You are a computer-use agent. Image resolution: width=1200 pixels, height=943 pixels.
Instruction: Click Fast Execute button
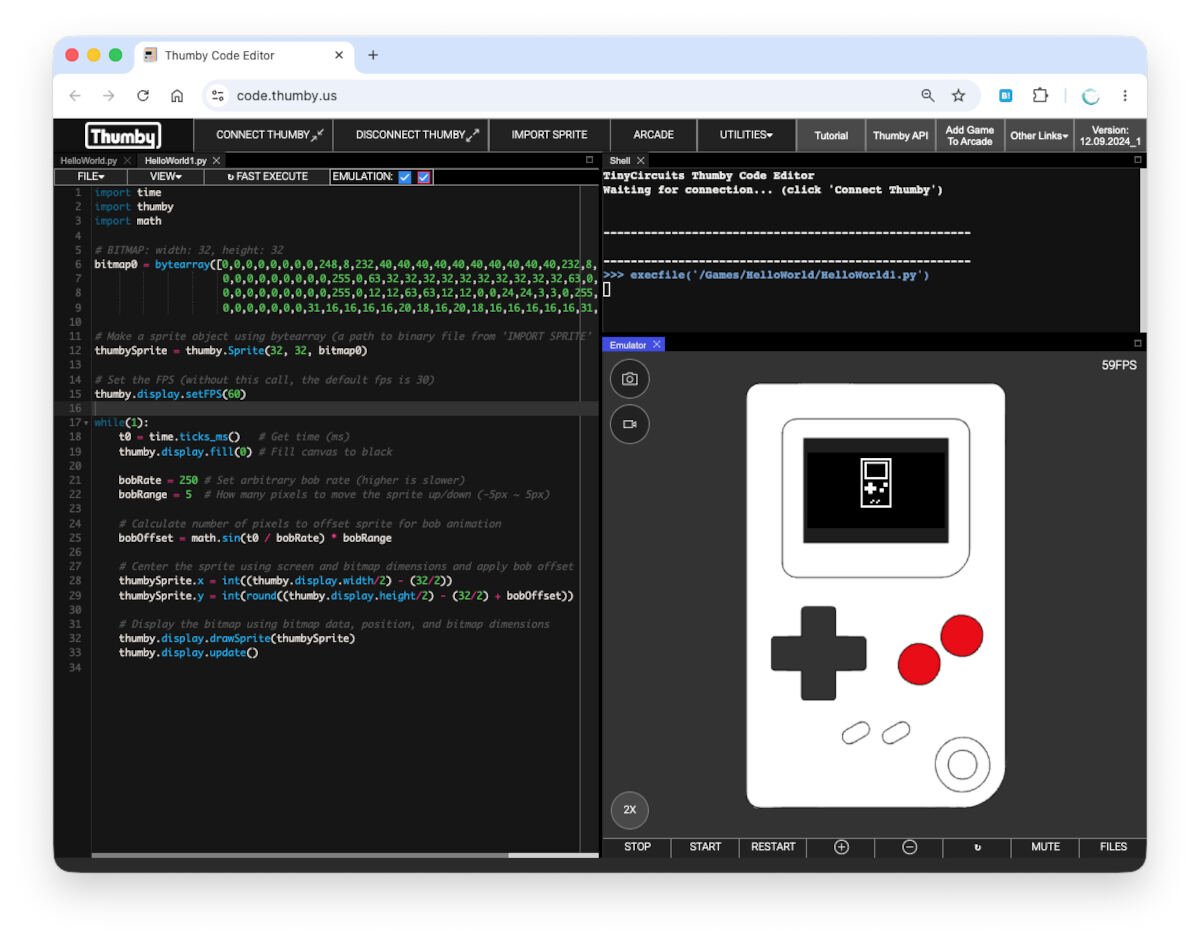(x=267, y=177)
